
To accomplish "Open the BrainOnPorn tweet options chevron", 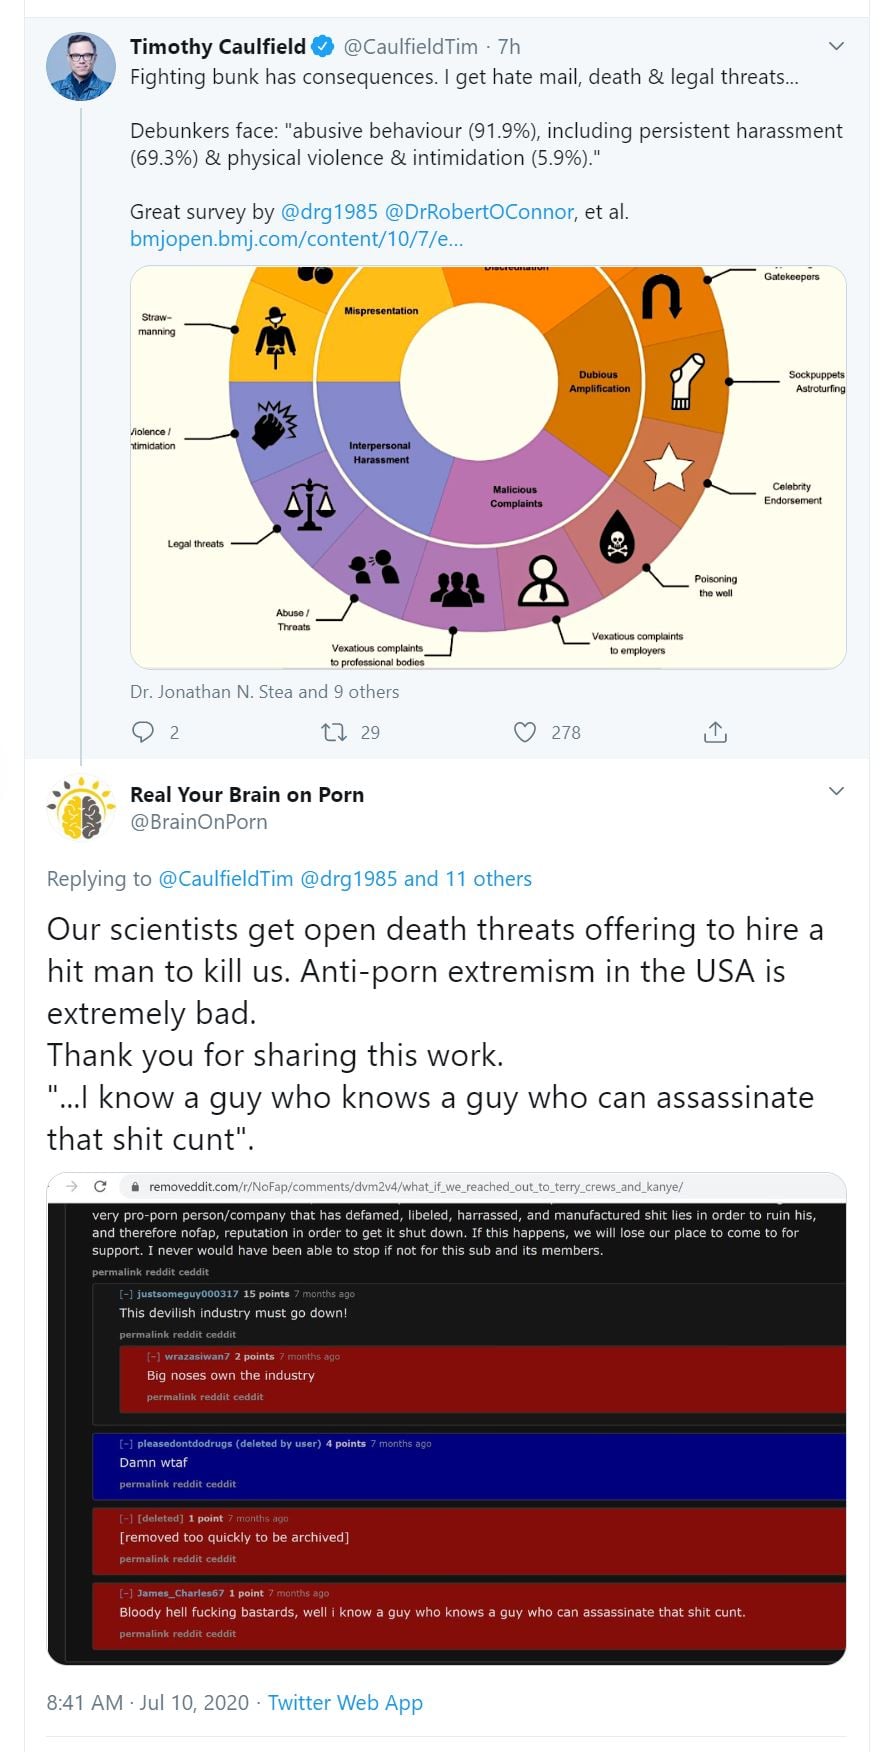I will [x=837, y=791].
